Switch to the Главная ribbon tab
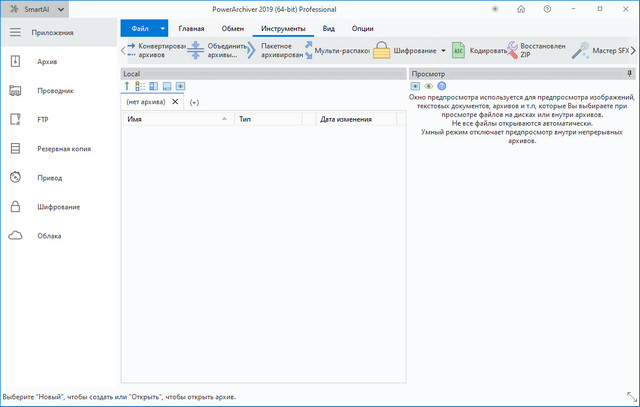640x407 pixels. tap(198, 29)
